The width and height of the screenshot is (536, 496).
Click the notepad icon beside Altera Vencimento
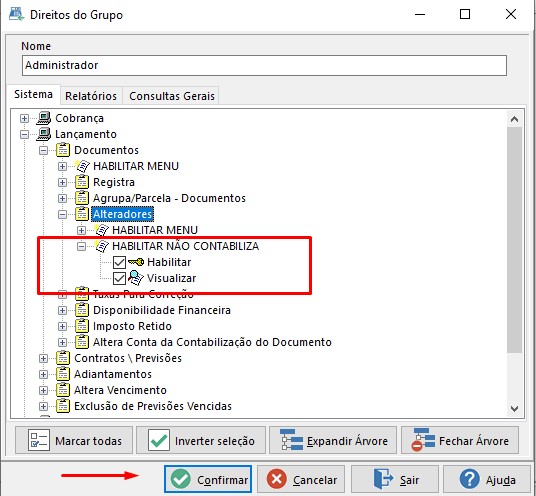(x=63, y=390)
